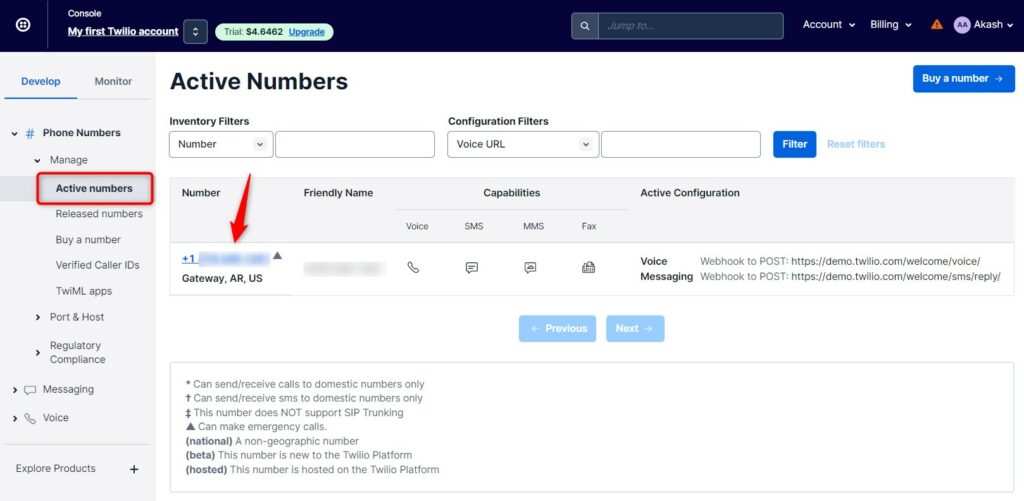Open Buy a number sidebar item

tap(88, 240)
